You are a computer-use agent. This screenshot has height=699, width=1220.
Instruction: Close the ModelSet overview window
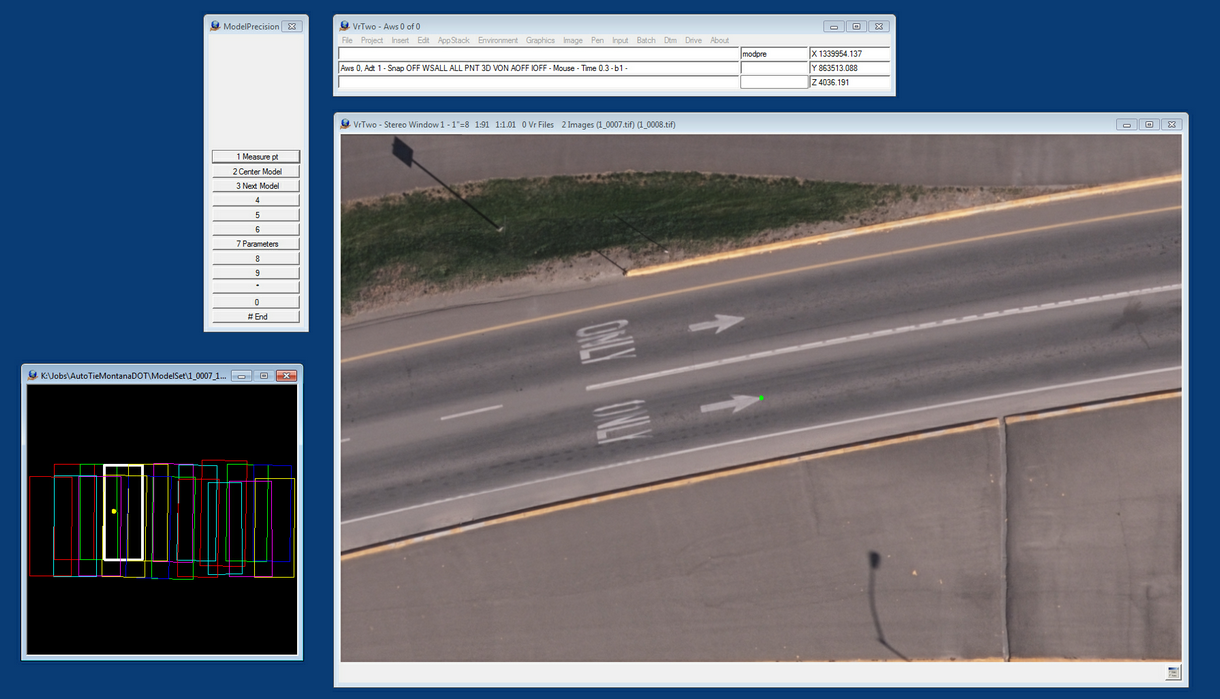coord(286,376)
